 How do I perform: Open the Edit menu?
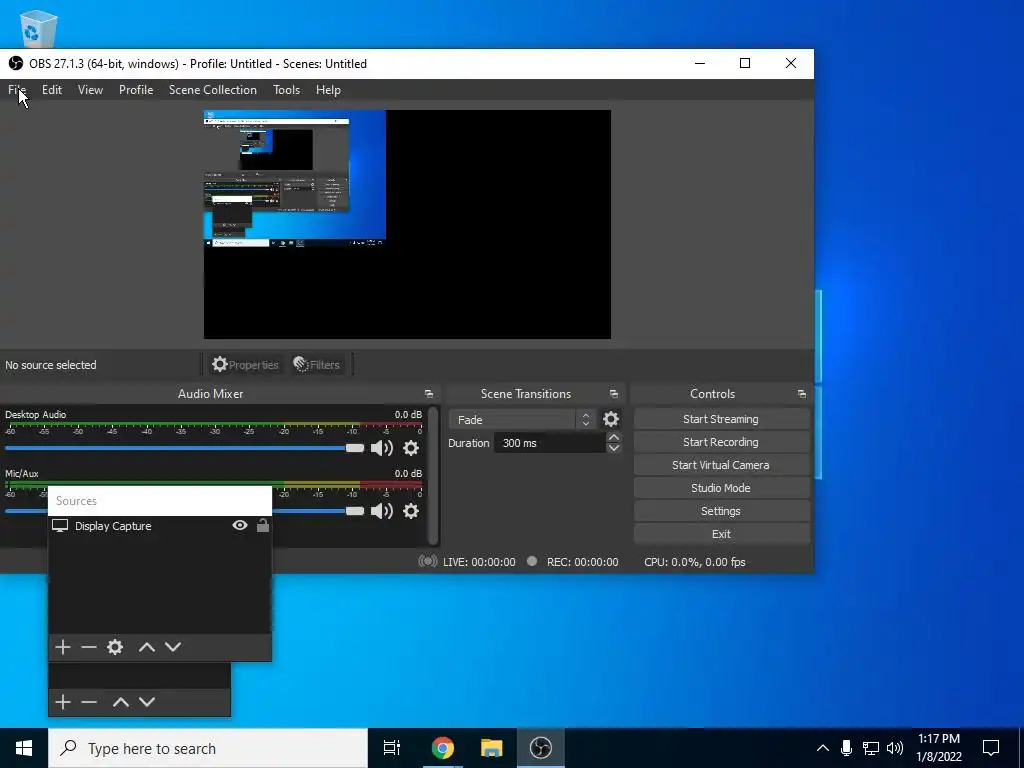tap(52, 90)
